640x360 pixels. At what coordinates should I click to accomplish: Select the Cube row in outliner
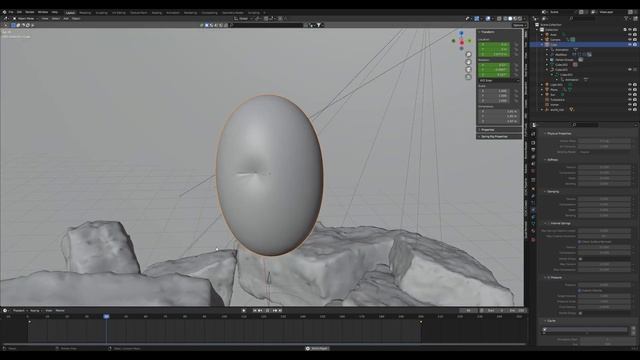584,44
